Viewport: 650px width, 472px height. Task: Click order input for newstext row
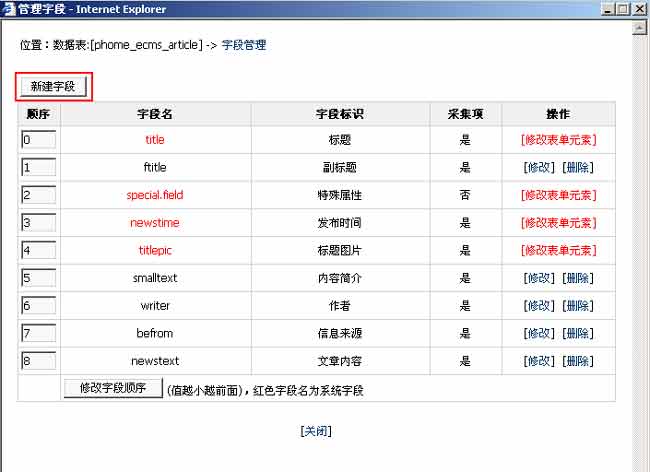pyautogui.click(x=38, y=361)
